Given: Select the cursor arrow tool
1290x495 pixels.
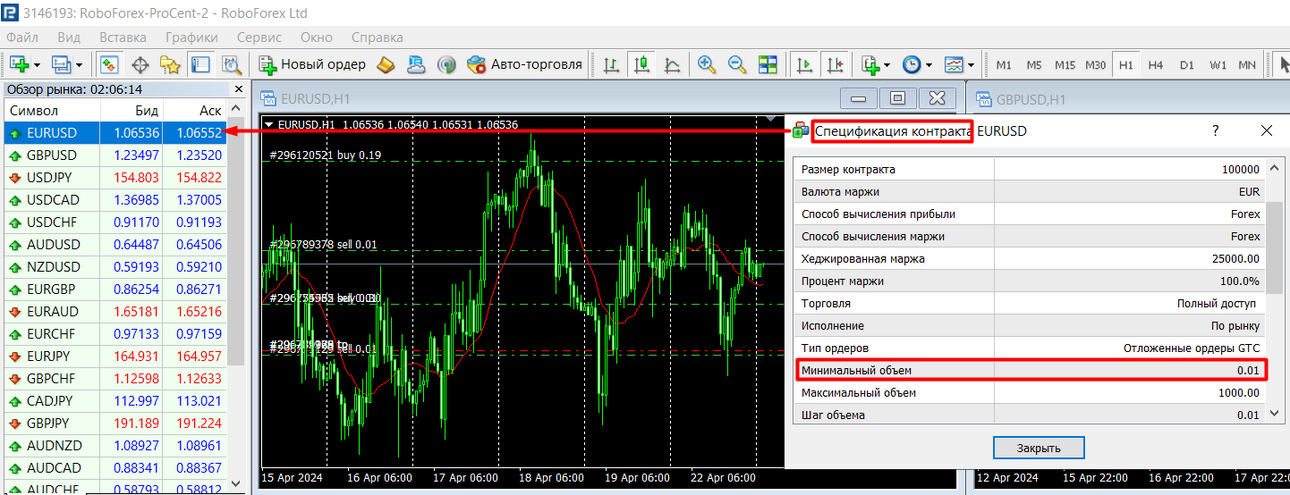Looking at the screenshot, I should click(x=1283, y=64).
